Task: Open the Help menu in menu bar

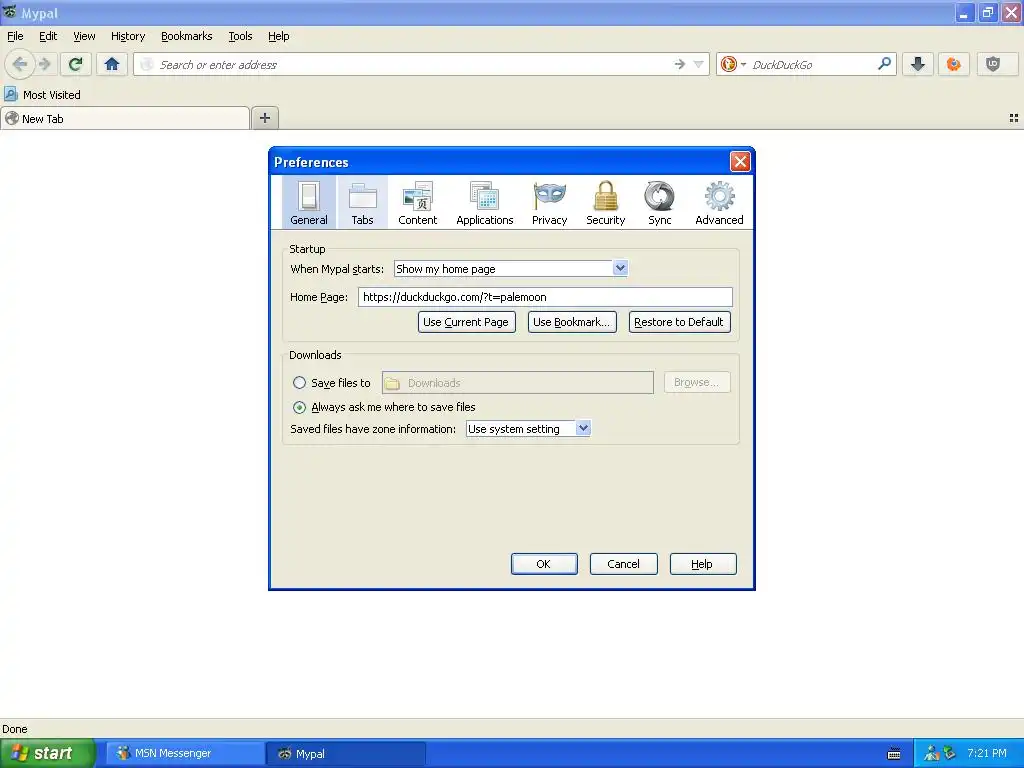Action: click(279, 37)
